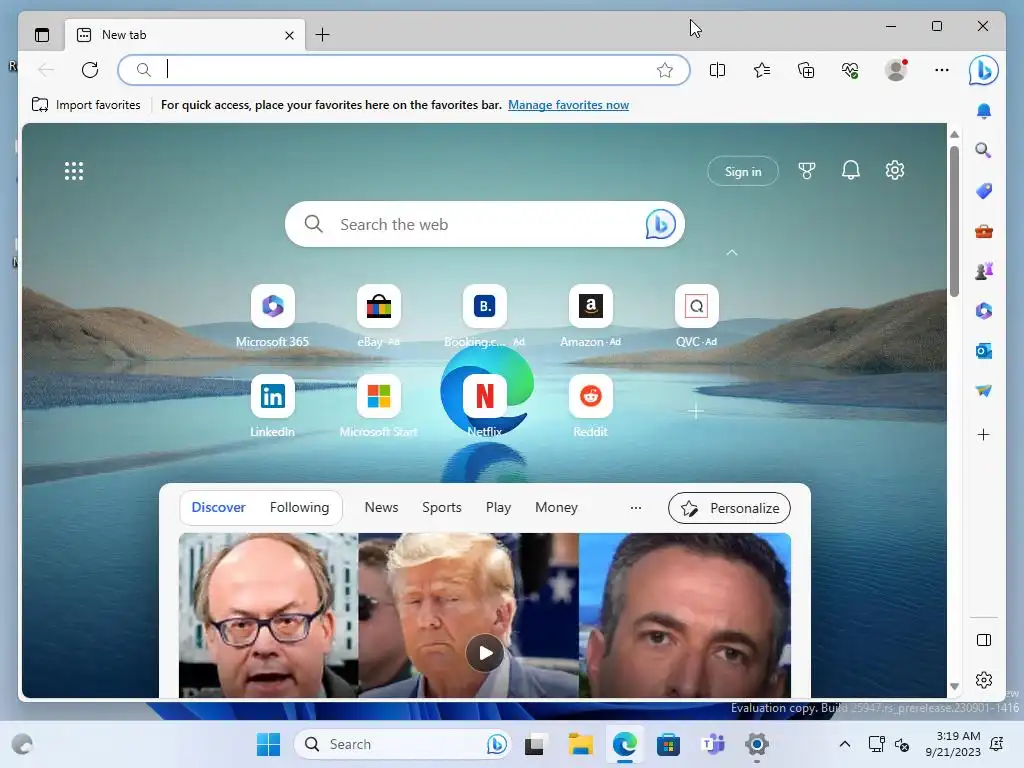
Task: Open sidebar Games chess icon
Action: pos(984,270)
